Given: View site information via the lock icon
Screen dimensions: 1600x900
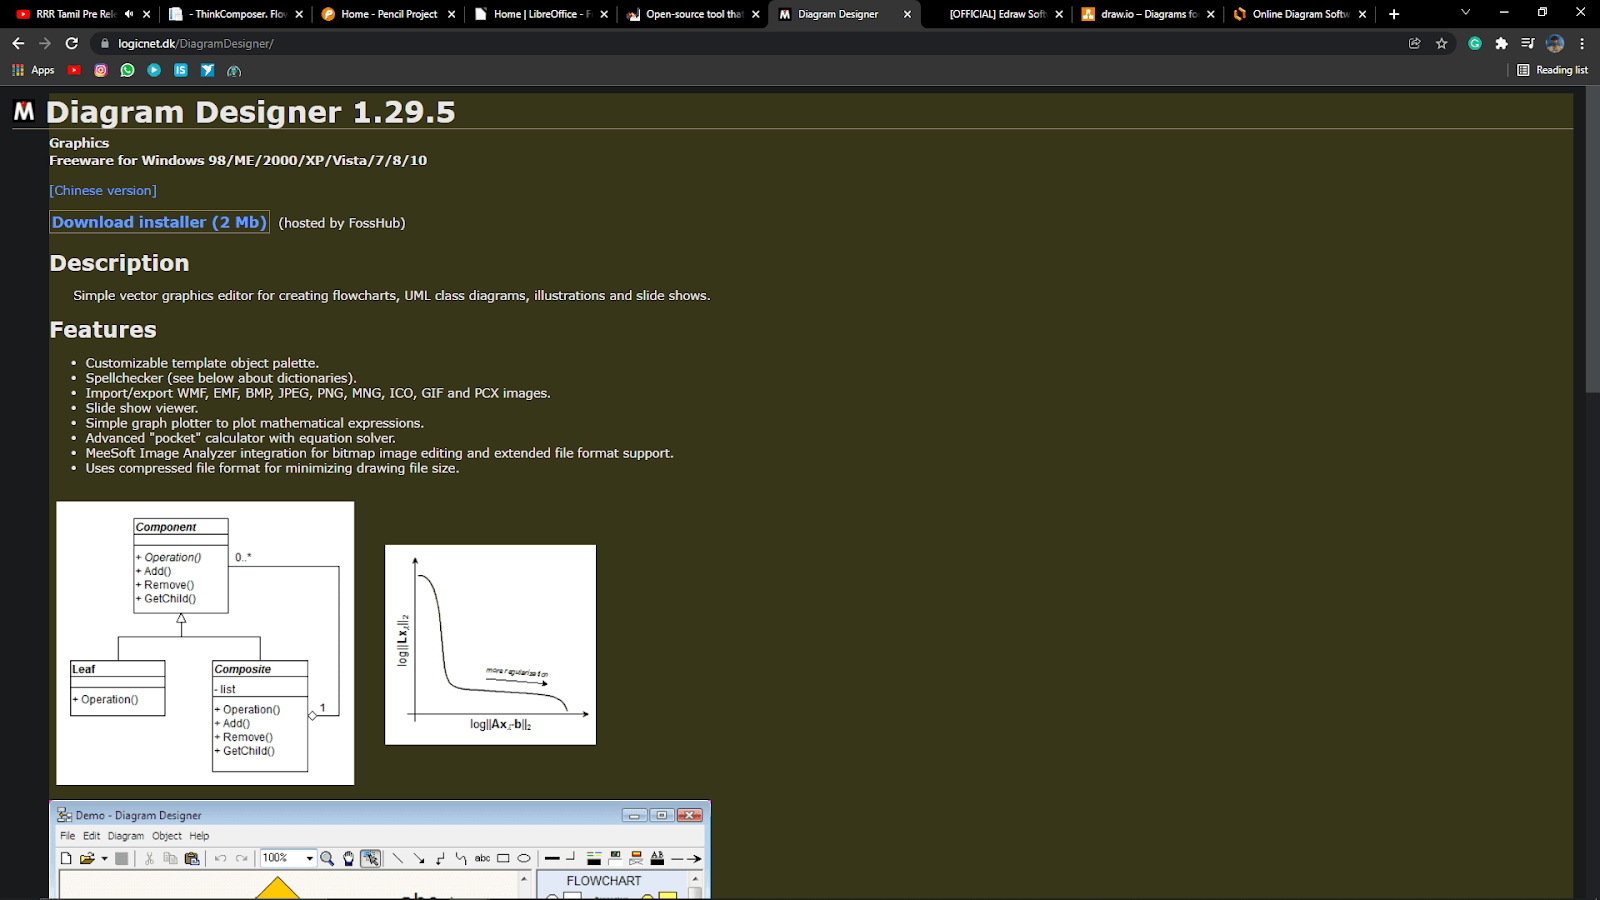Looking at the screenshot, I should [105, 43].
